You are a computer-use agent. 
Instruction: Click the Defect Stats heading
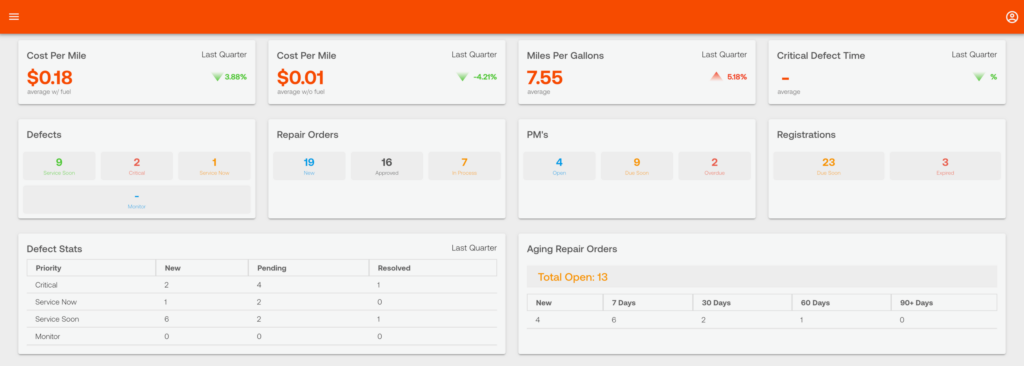54,249
